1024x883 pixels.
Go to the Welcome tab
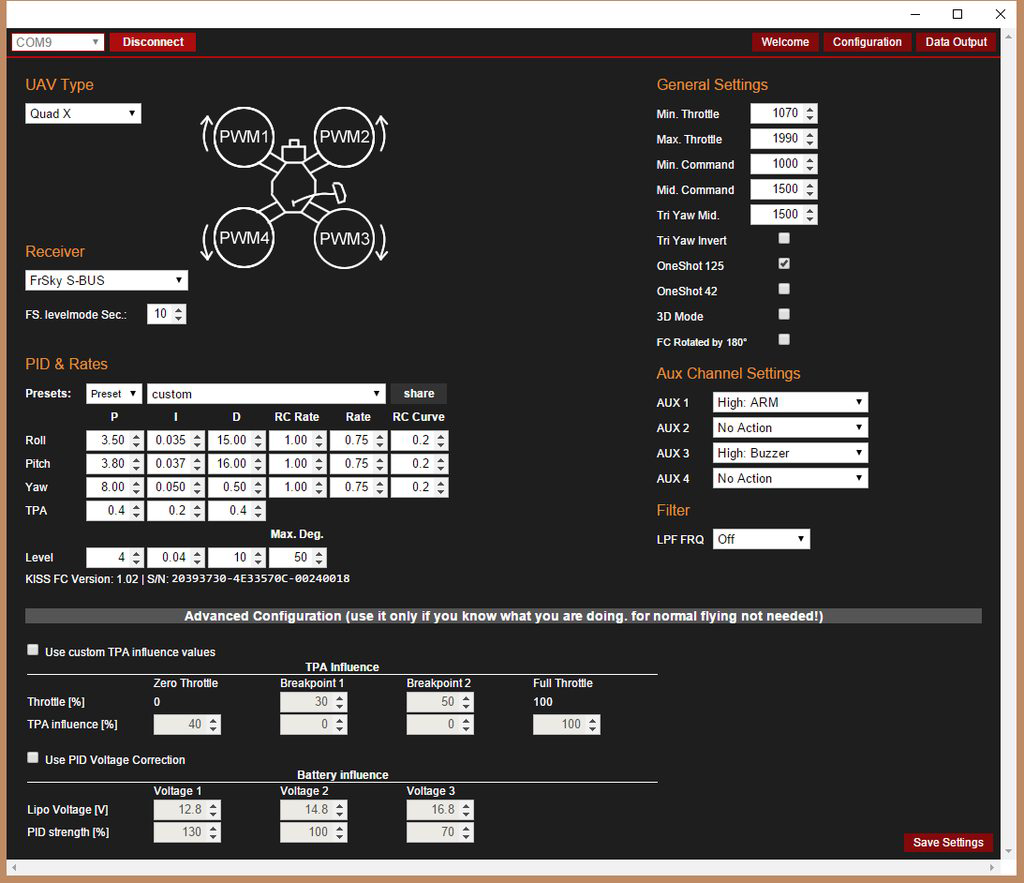[785, 42]
